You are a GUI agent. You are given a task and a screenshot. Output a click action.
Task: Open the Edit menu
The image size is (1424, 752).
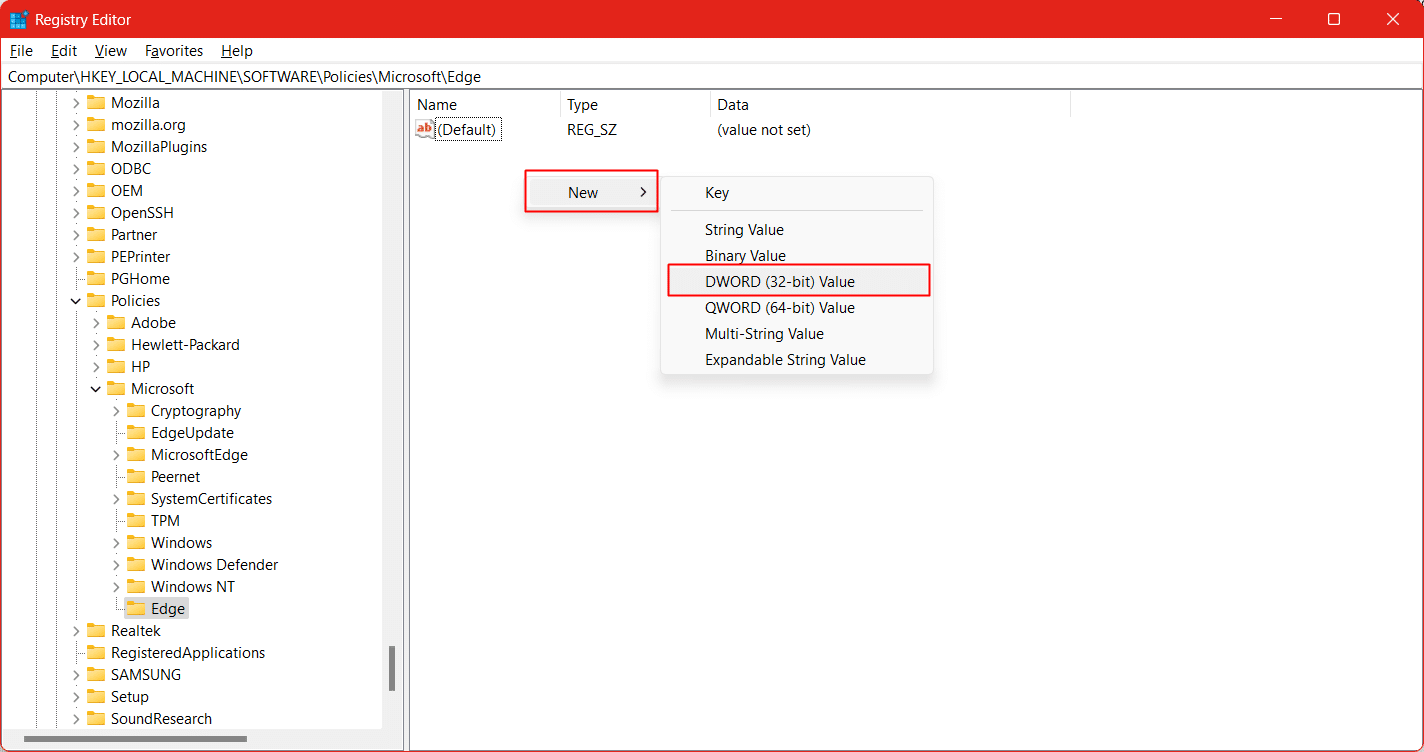click(64, 51)
